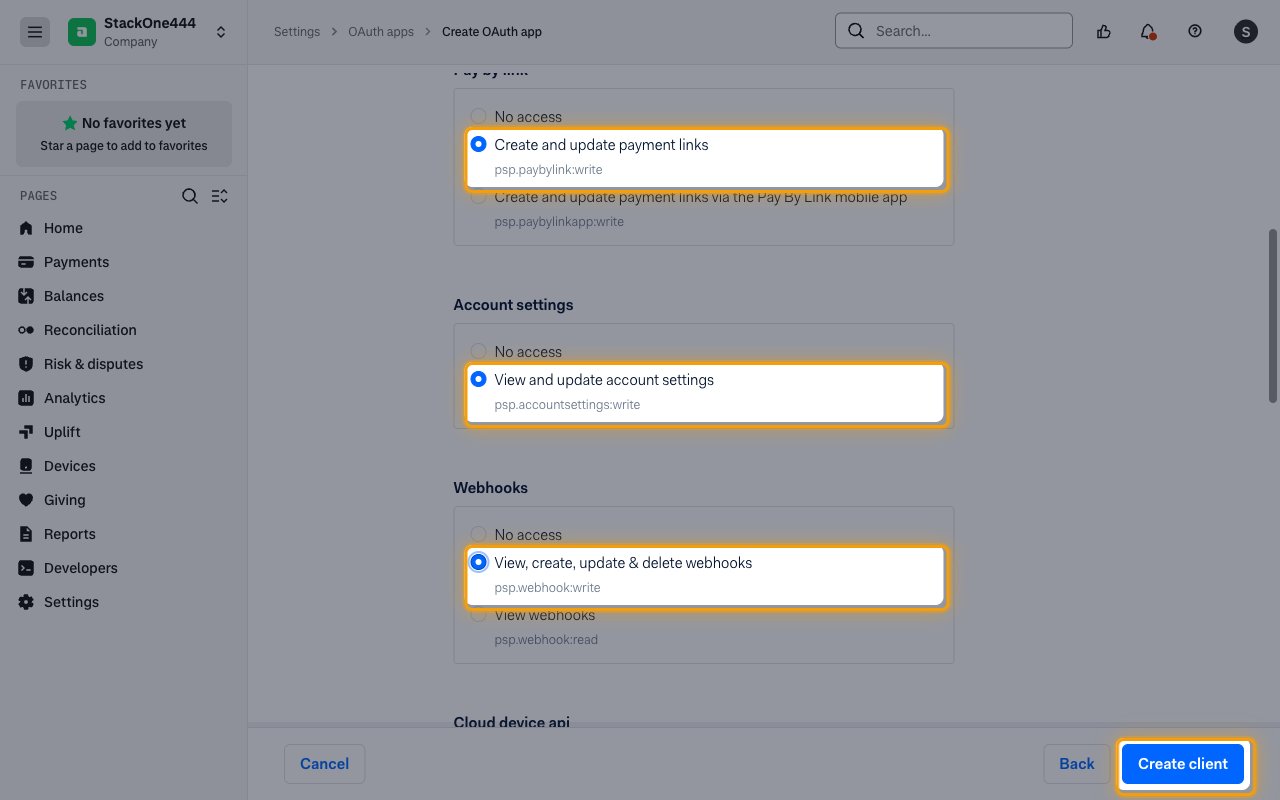Select No access for Account settings
This screenshot has width=1280, height=800.
(x=479, y=352)
